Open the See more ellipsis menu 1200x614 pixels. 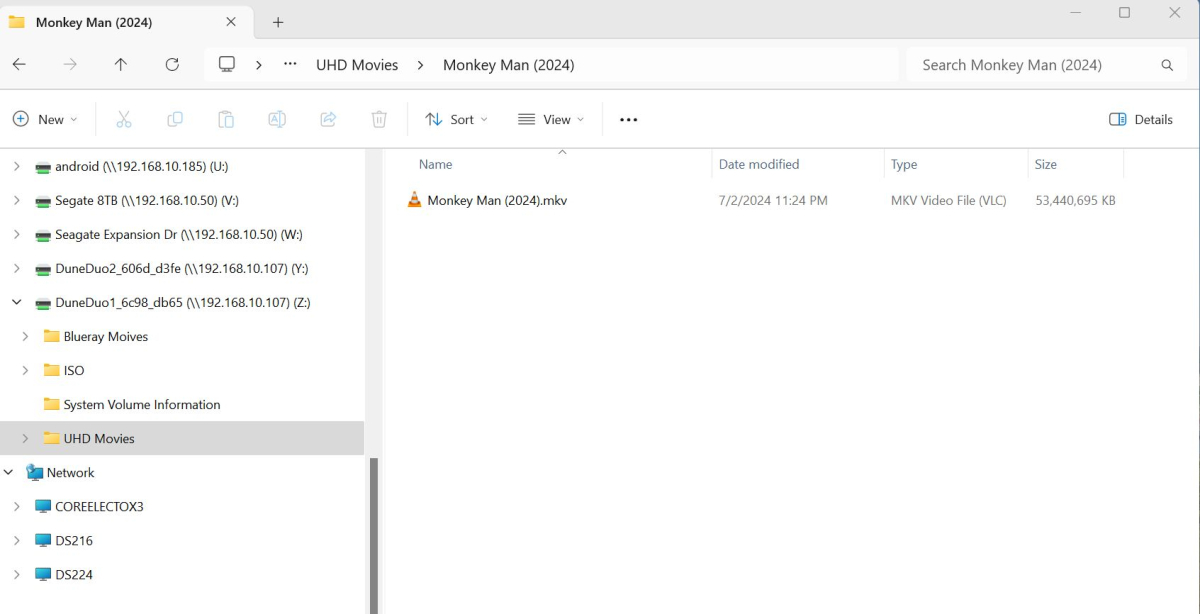pyautogui.click(x=628, y=119)
